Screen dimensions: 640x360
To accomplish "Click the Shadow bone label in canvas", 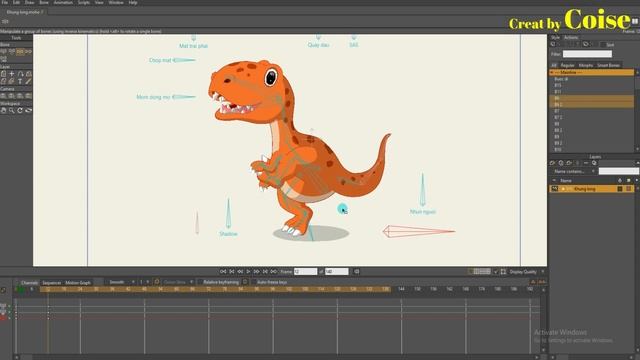I will 228,234.
